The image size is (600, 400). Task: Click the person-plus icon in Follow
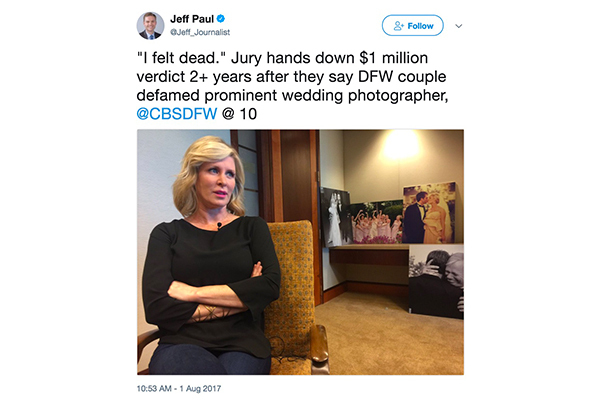(399, 26)
